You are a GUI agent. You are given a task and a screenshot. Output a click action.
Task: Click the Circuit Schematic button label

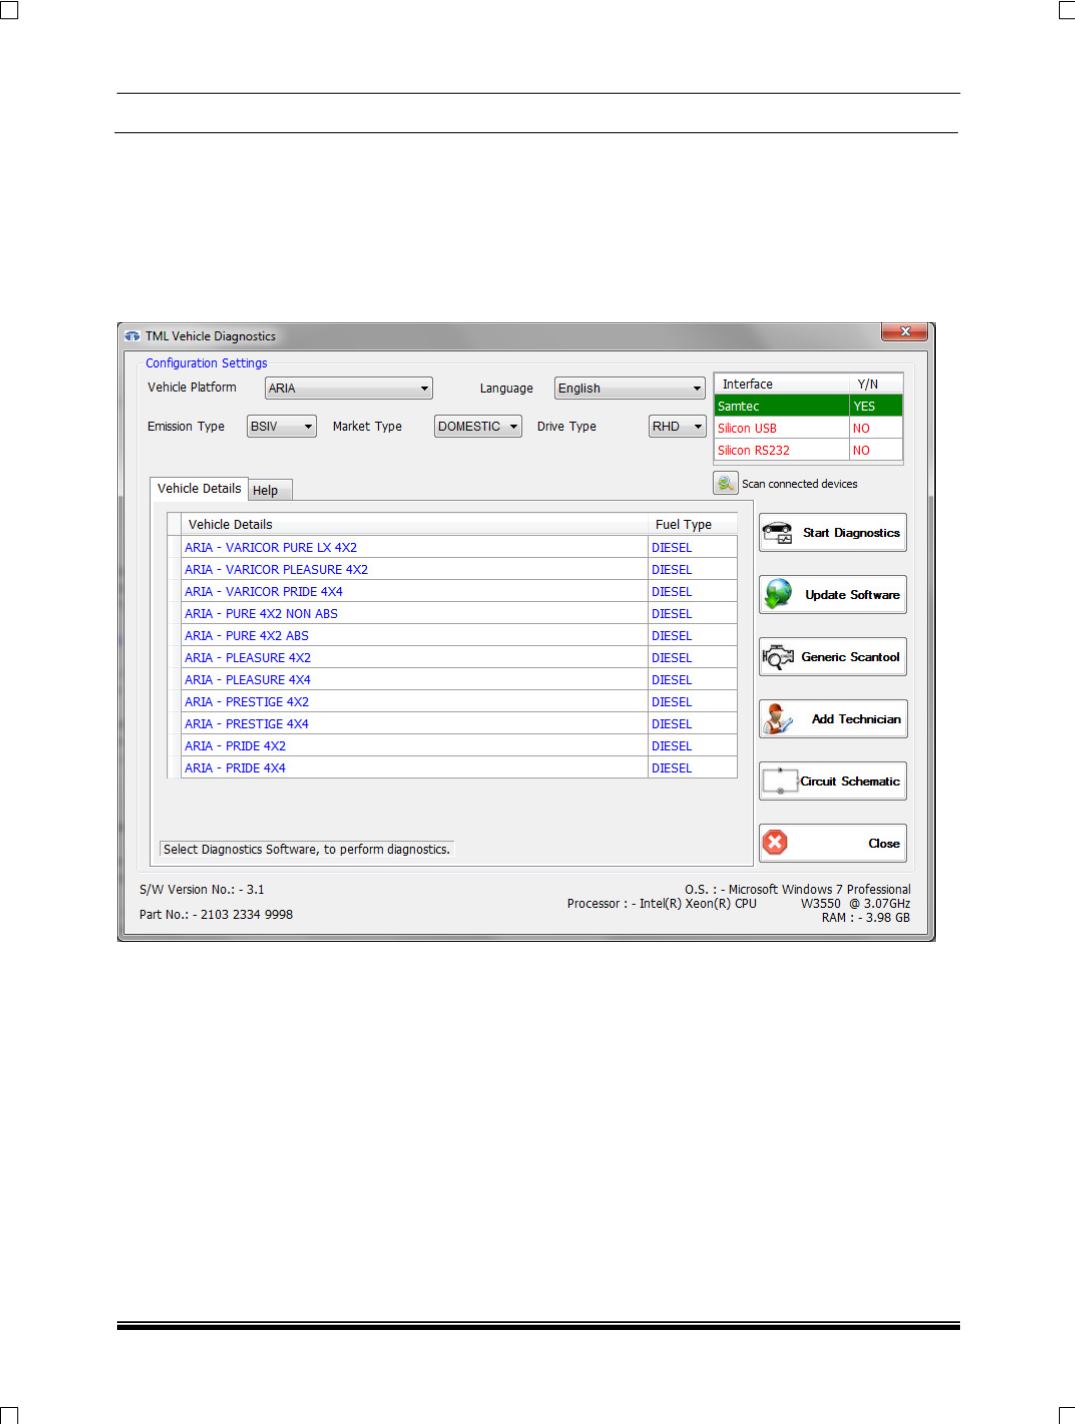[x=850, y=781]
